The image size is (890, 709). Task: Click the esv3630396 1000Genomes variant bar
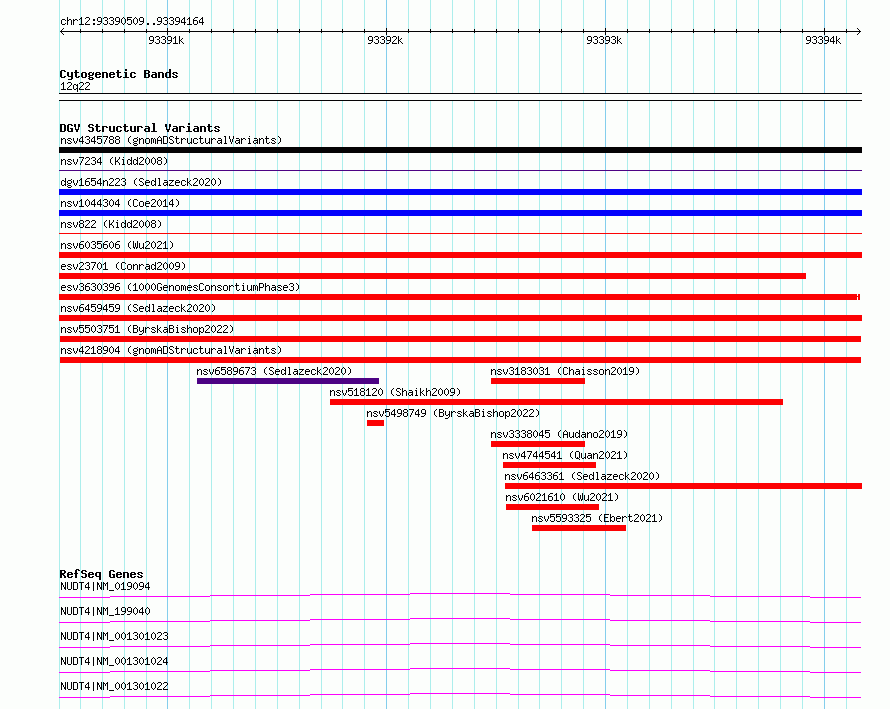point(460,297)
